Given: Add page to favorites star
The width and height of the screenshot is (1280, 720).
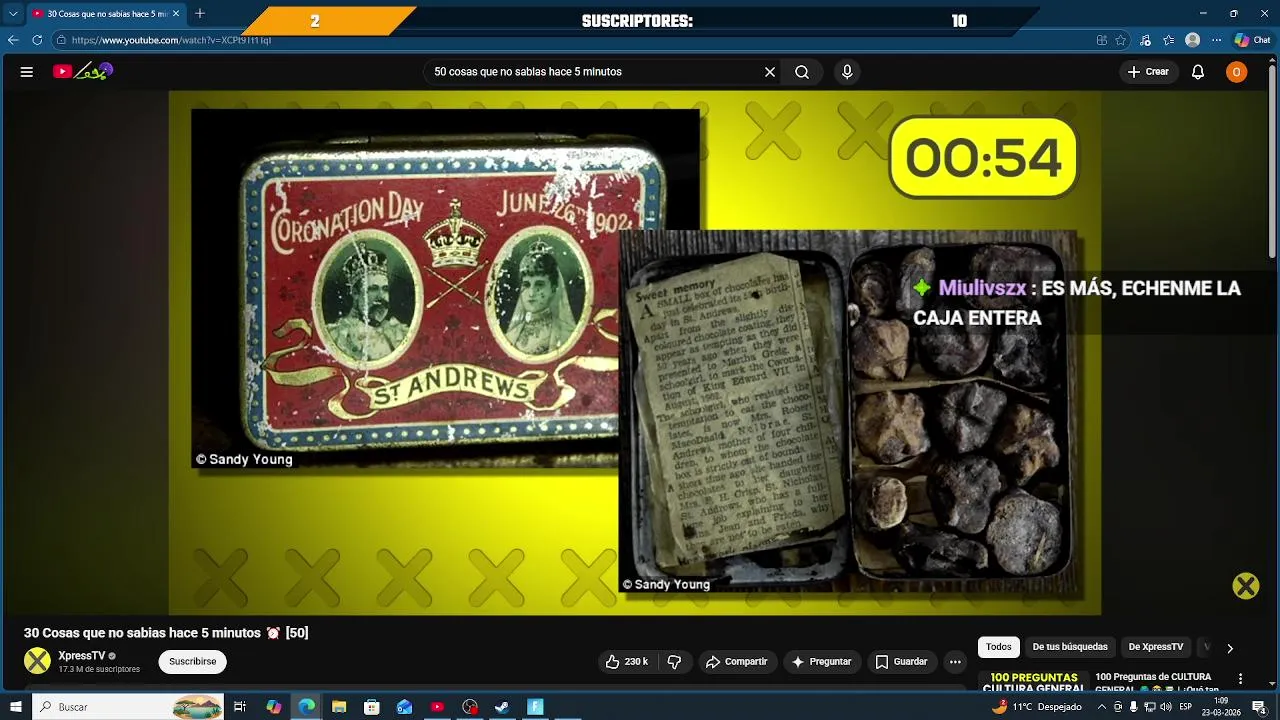Looking at the screenshot, I should pos(1121,40).
